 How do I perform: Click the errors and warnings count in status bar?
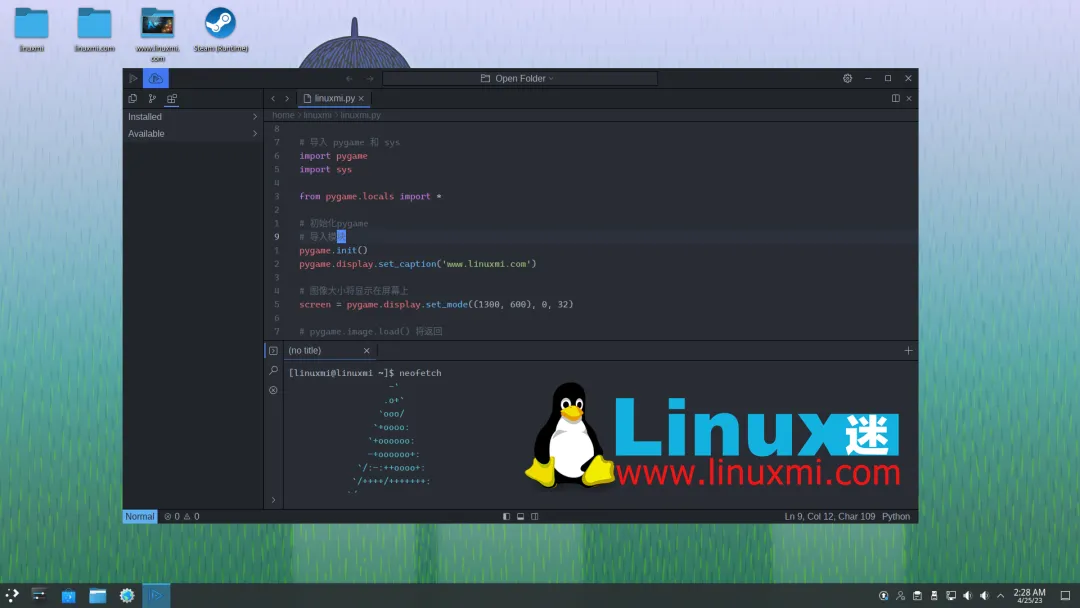point(182,516)
